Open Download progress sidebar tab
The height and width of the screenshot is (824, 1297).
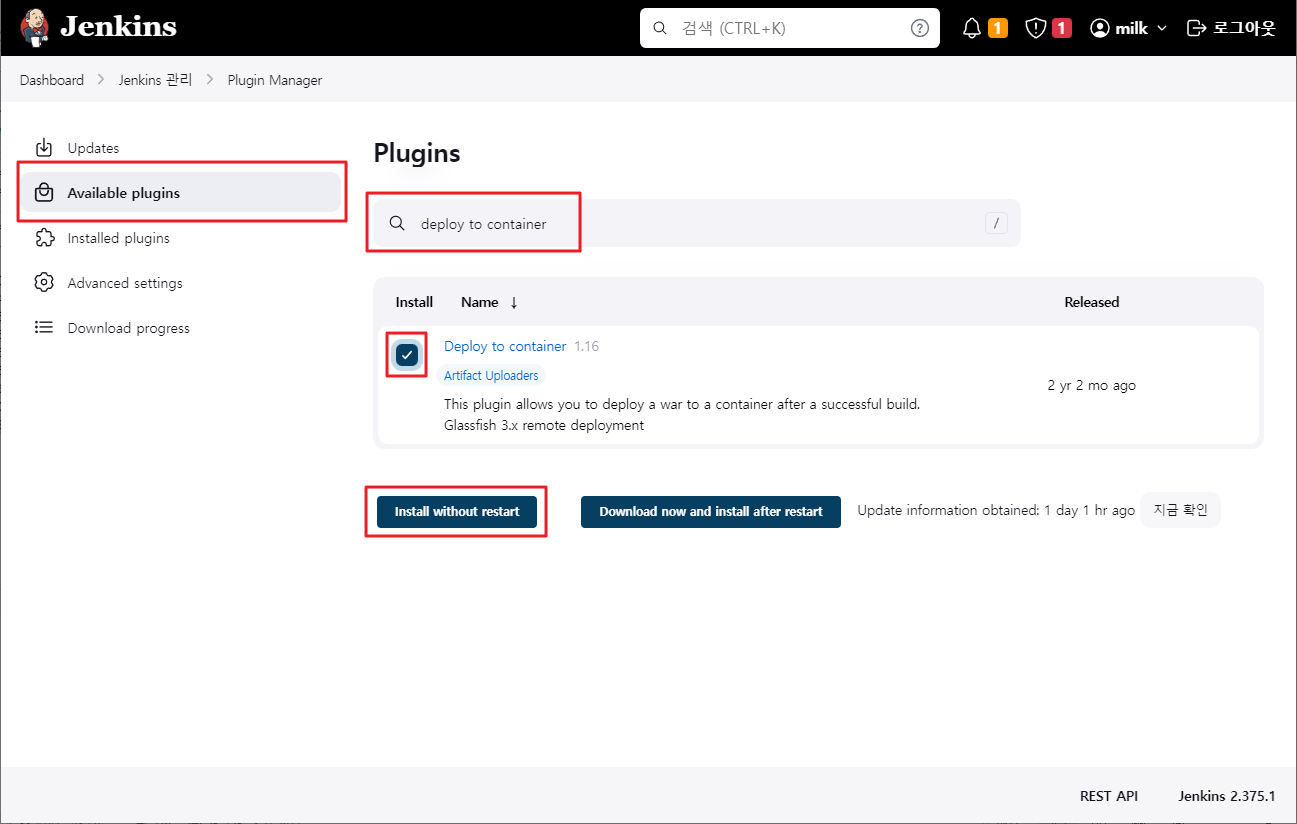point(182,328)
